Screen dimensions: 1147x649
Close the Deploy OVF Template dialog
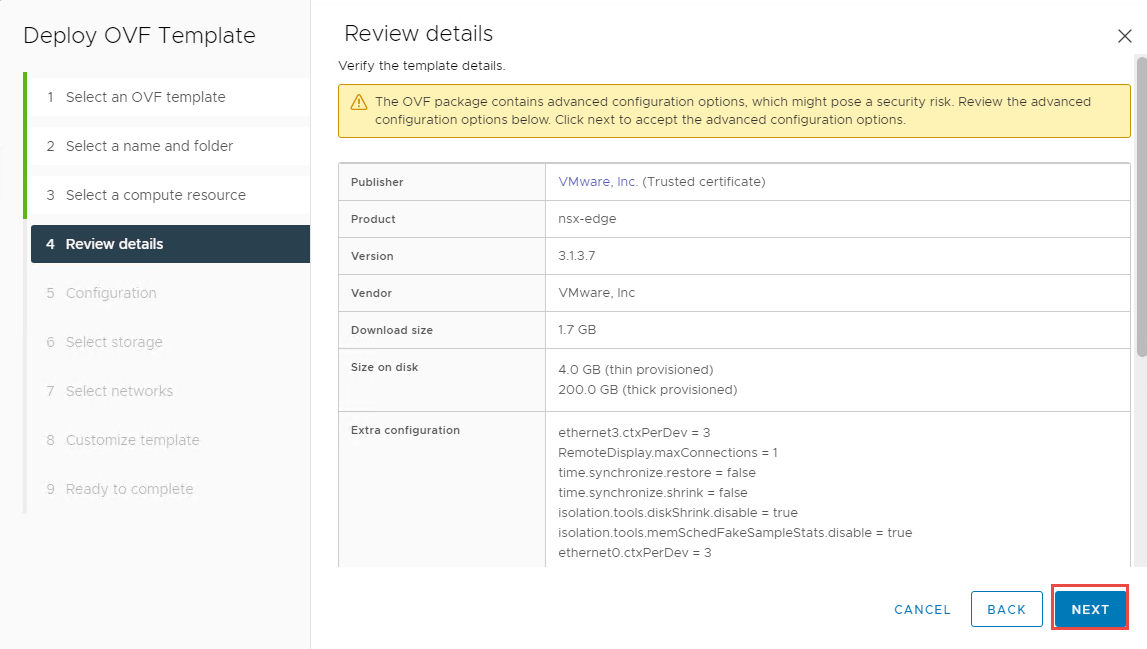coord(1124,36)
